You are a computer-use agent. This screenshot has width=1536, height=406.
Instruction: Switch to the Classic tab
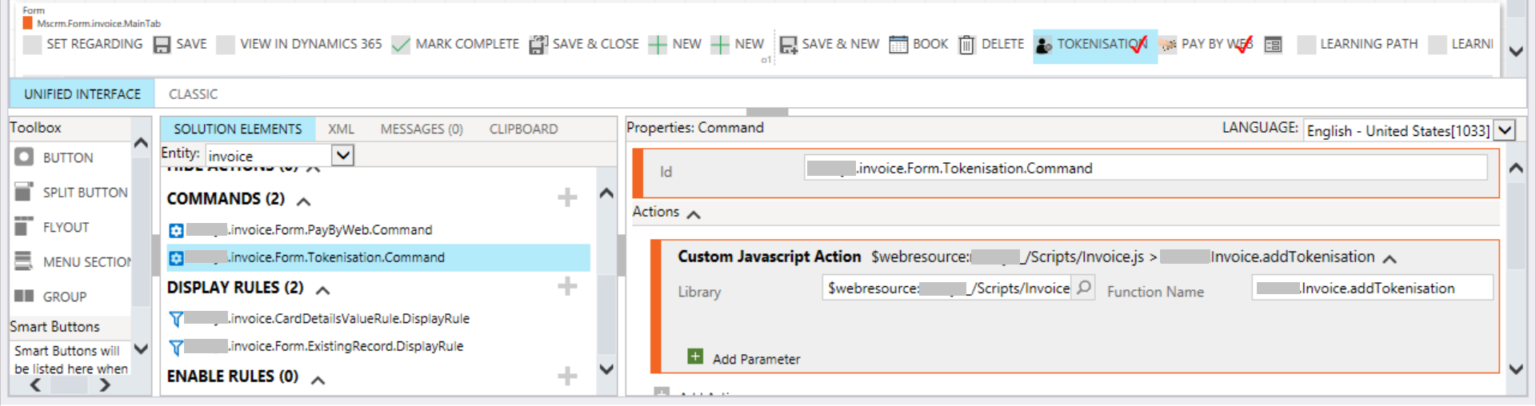(x=193, y=94)
